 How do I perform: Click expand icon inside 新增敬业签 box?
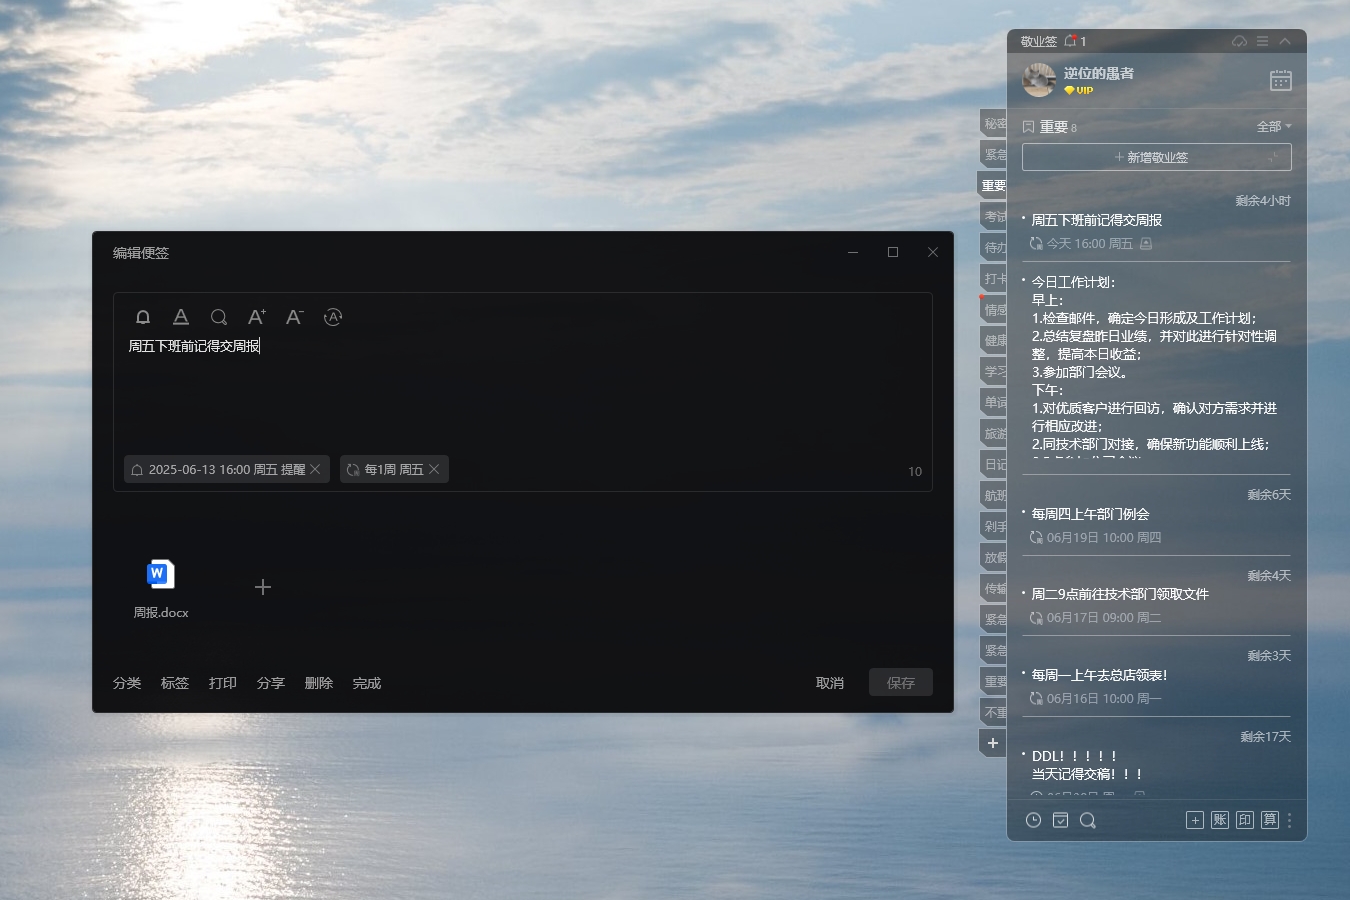(1273, 157)
